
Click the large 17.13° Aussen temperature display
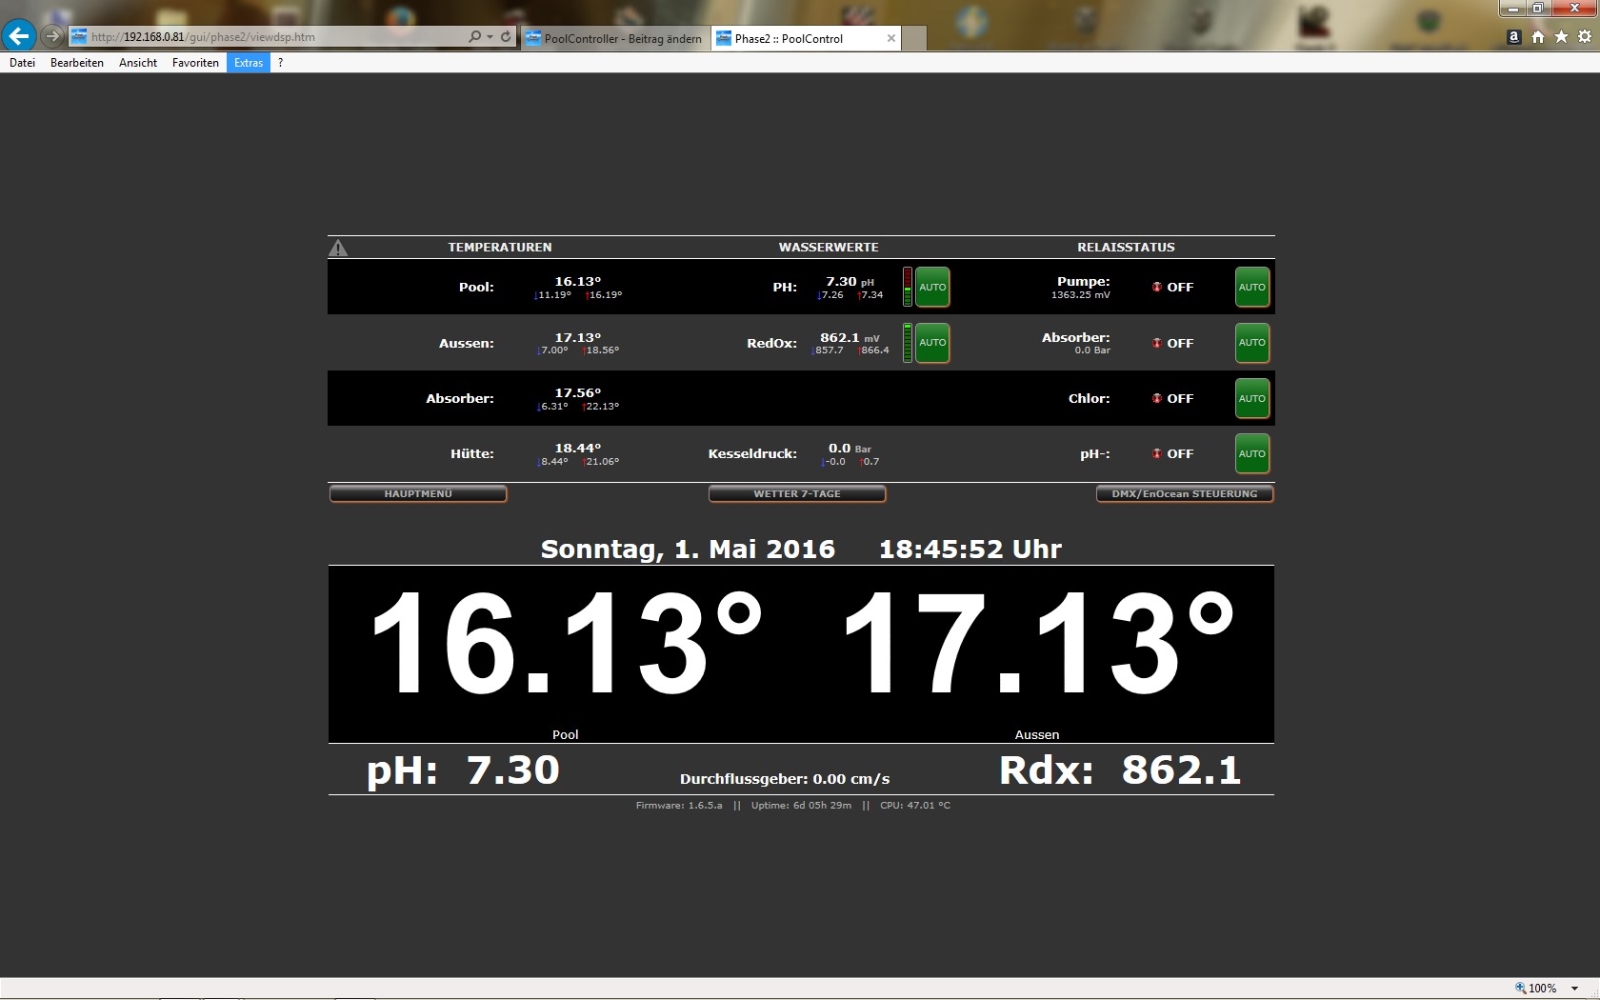[1040, 643]
